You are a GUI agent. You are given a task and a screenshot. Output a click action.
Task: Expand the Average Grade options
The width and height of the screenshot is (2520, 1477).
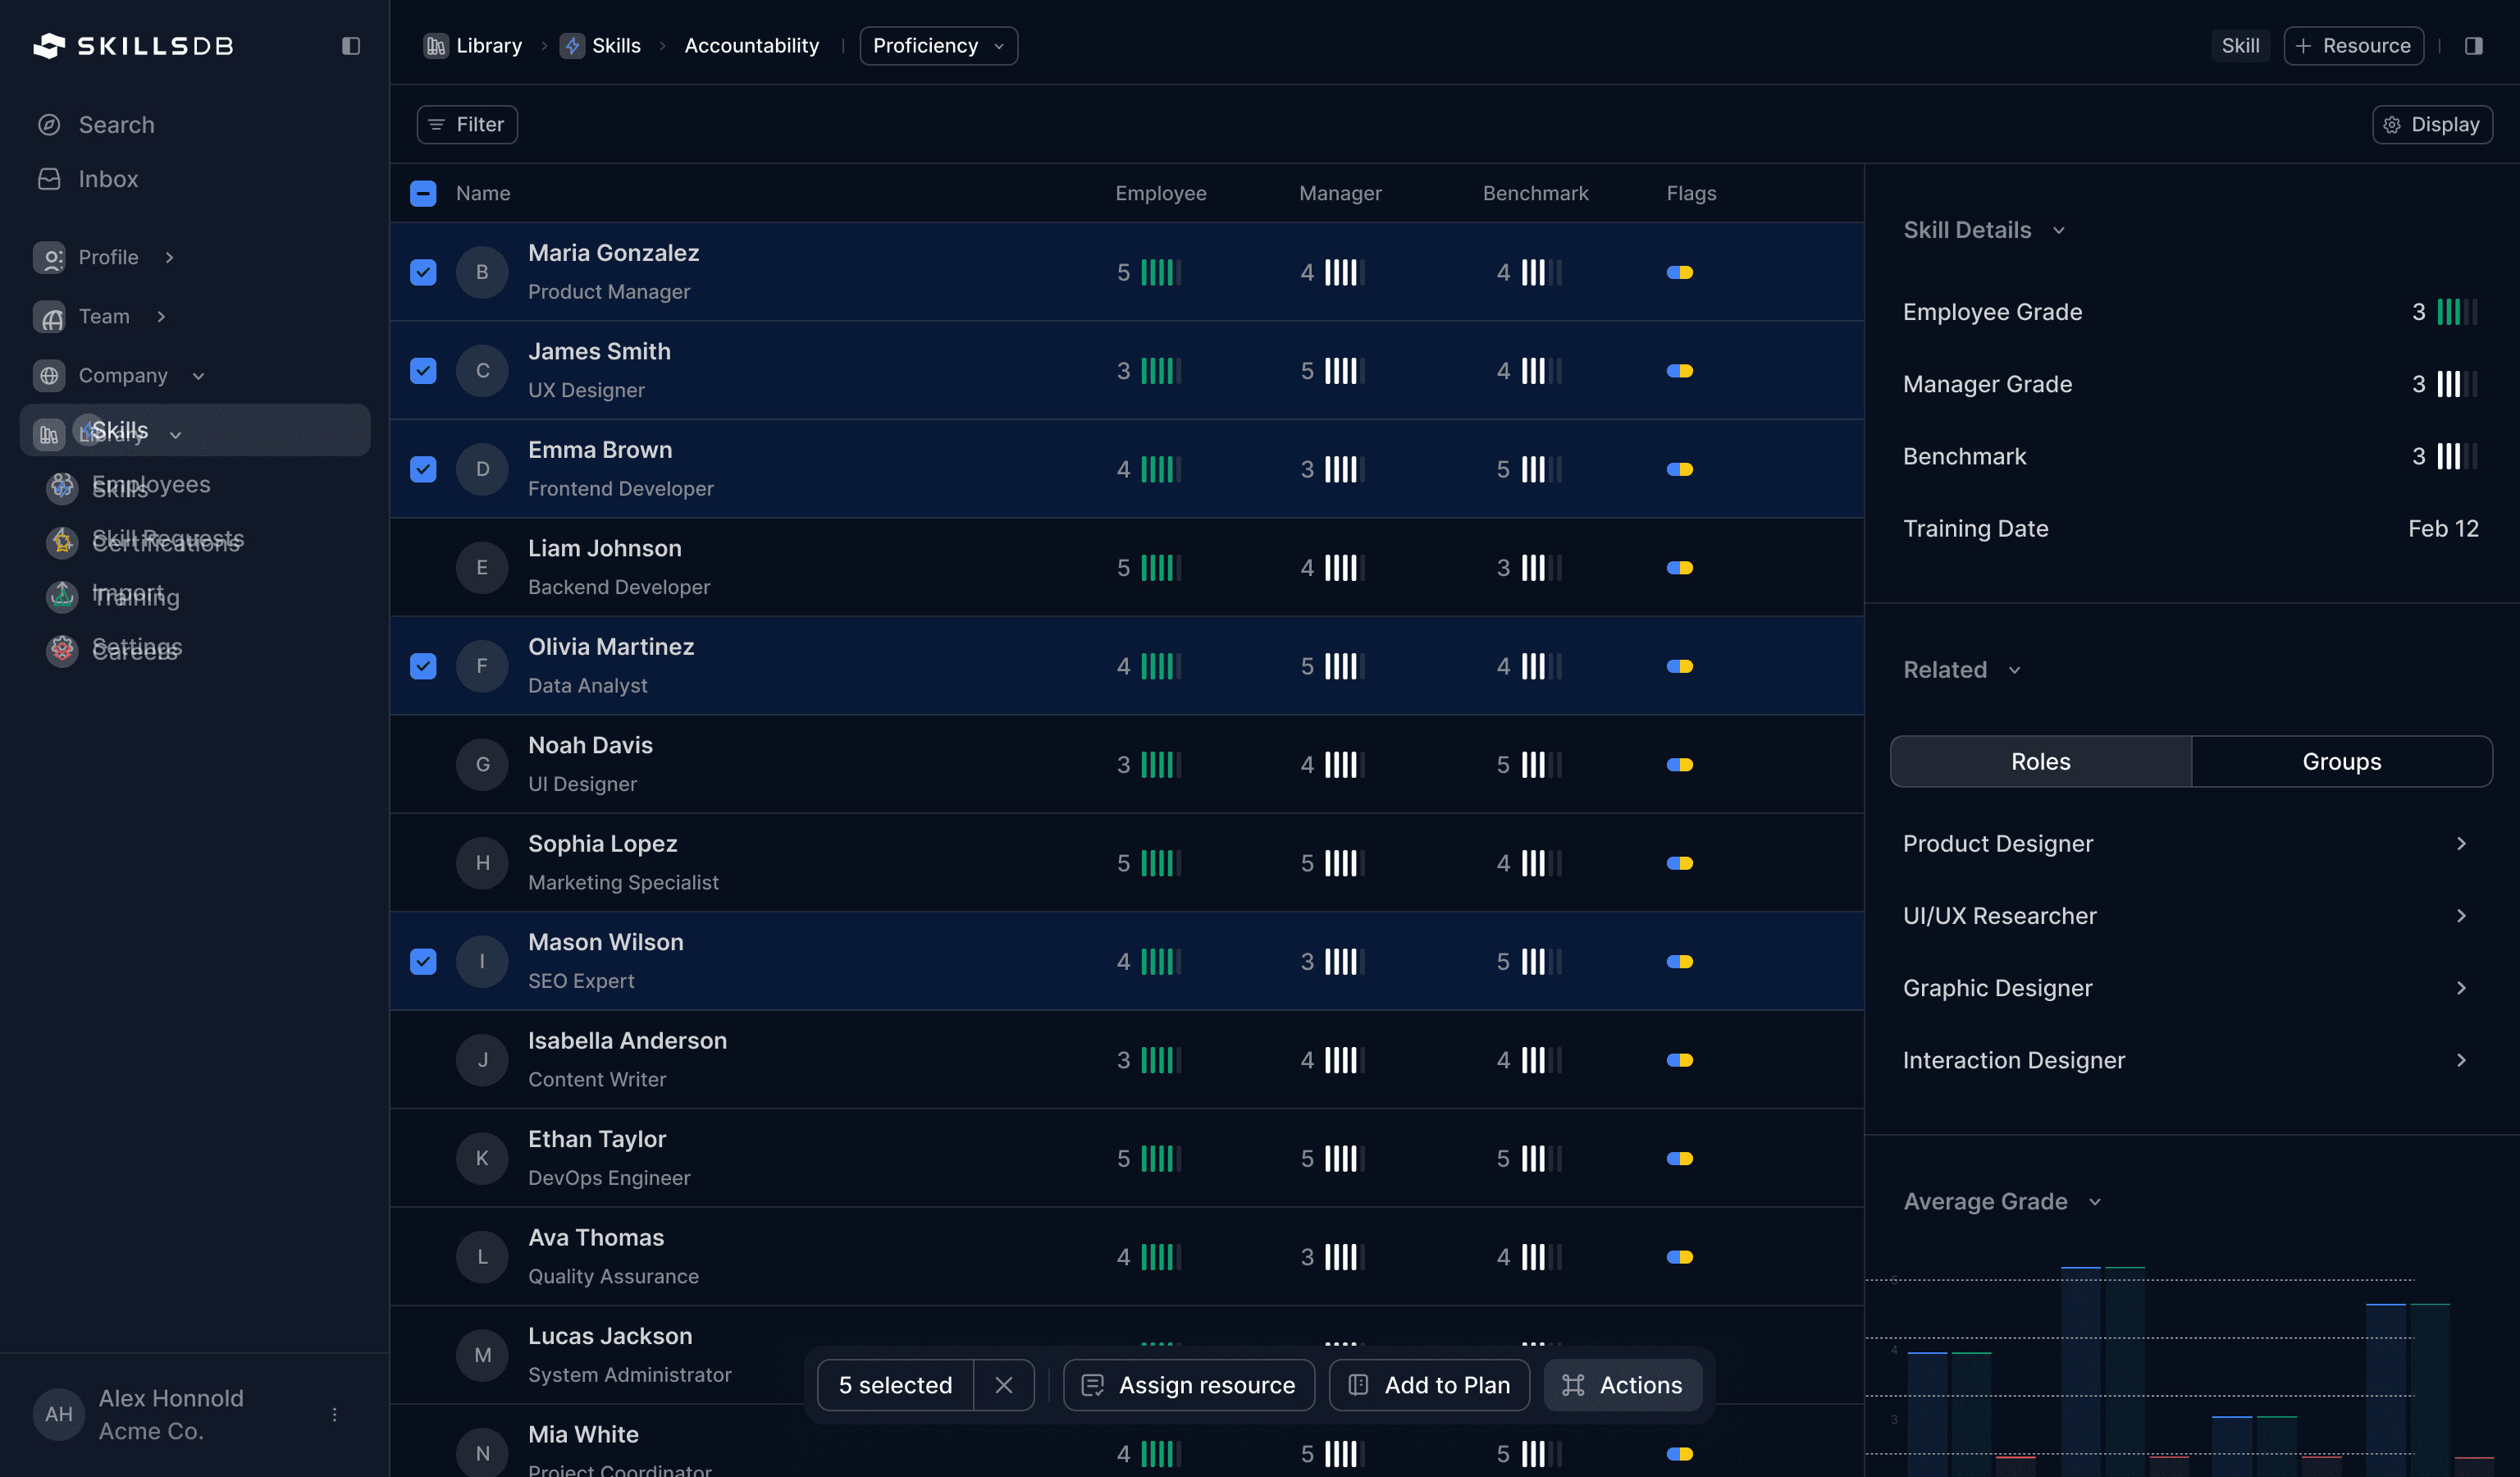tap(2095, 1202)
